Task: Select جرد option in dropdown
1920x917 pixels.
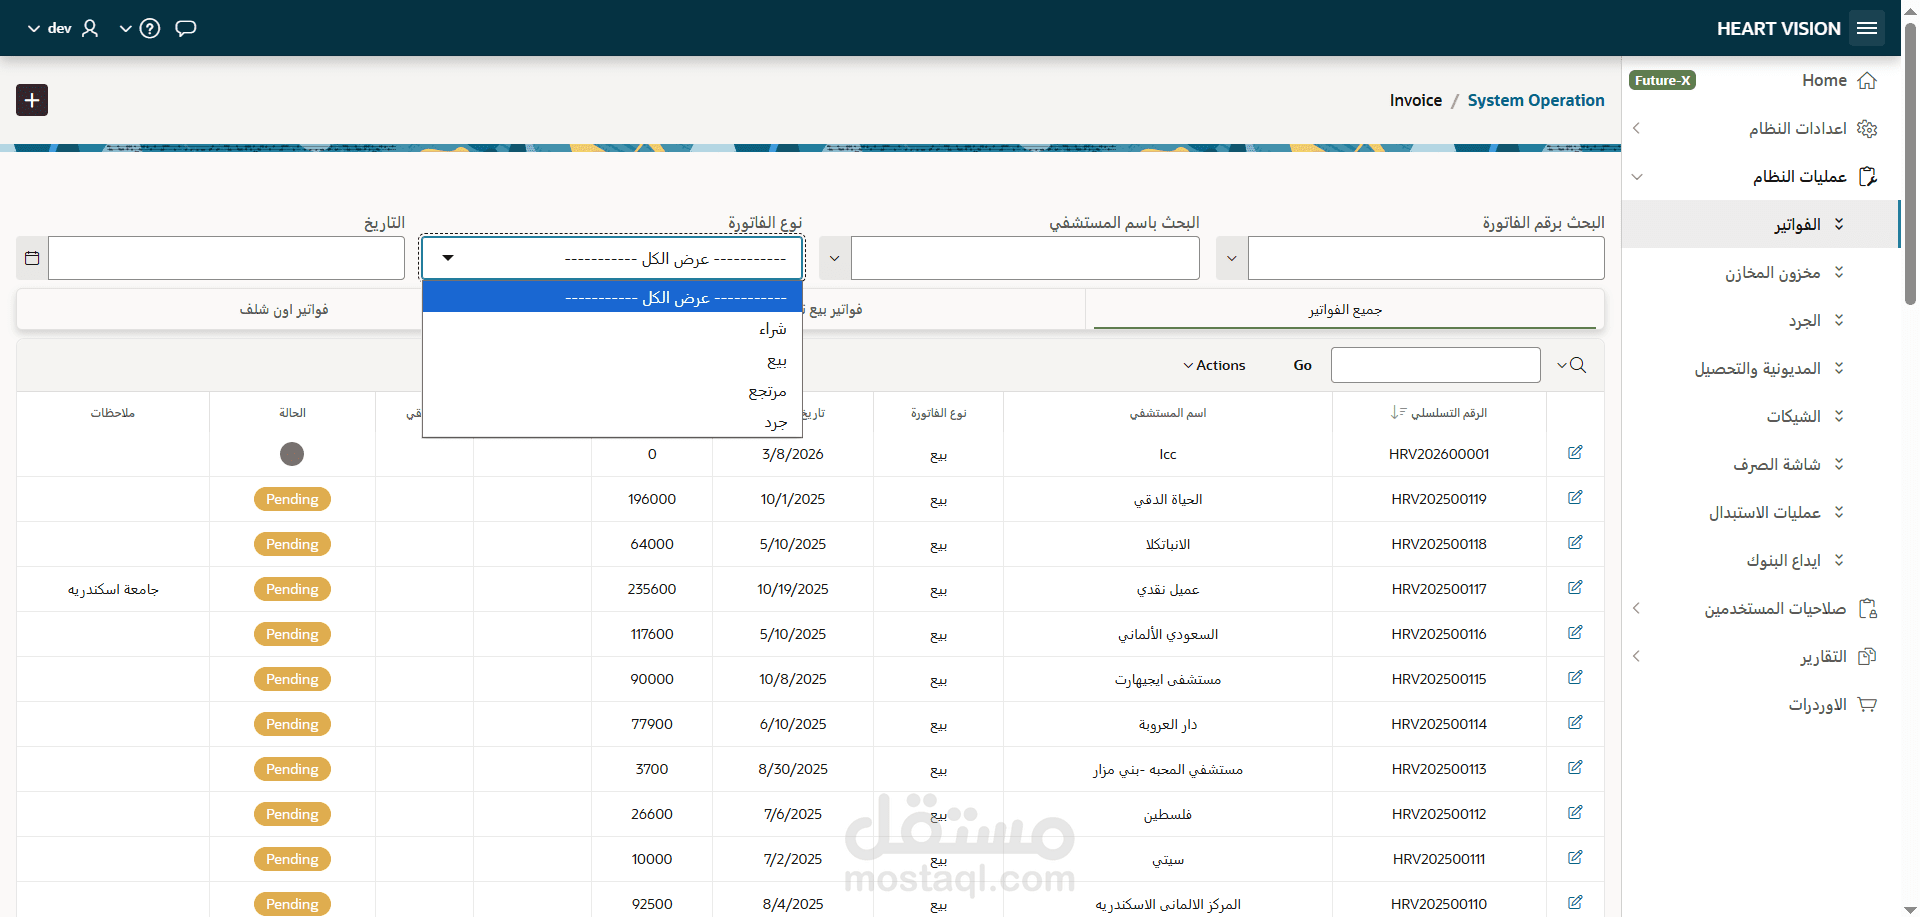Action: pyautogui.click(x=612, y=422)
